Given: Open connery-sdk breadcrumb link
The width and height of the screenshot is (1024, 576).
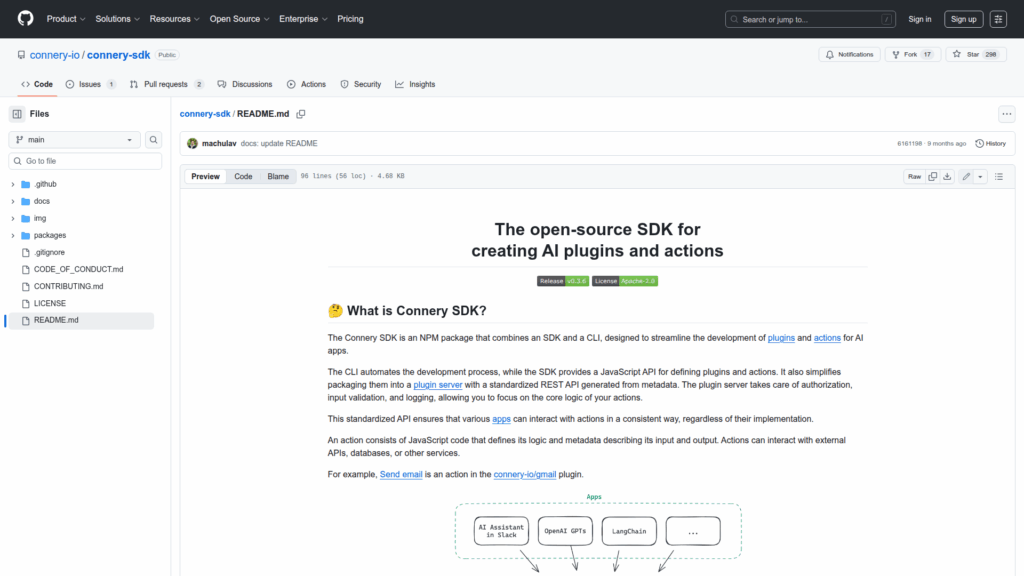Looking at the screenshot, I should (205, 114).
